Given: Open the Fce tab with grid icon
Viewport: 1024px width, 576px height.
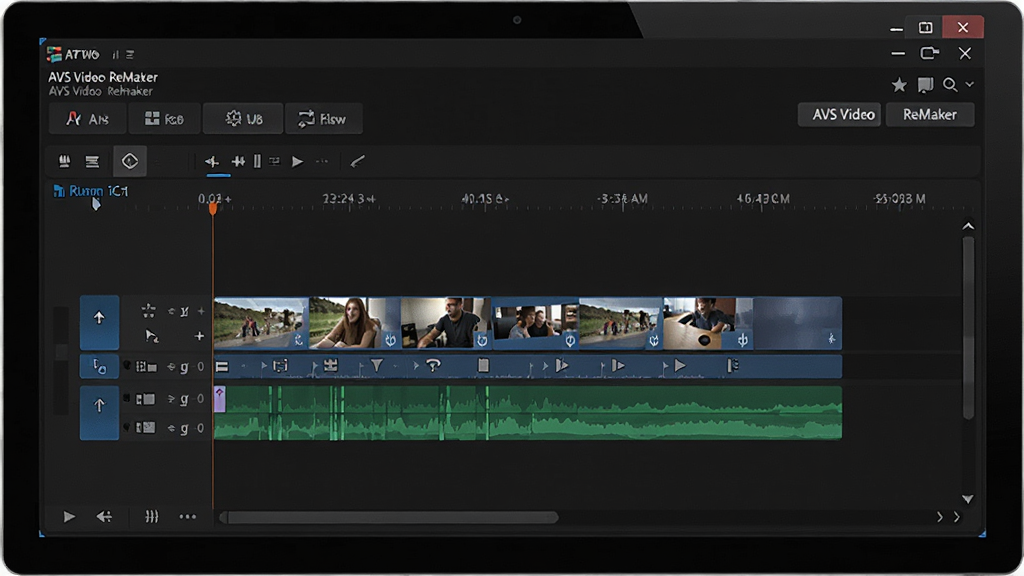Looking at the screenshot, I should [x=164, y=119].
